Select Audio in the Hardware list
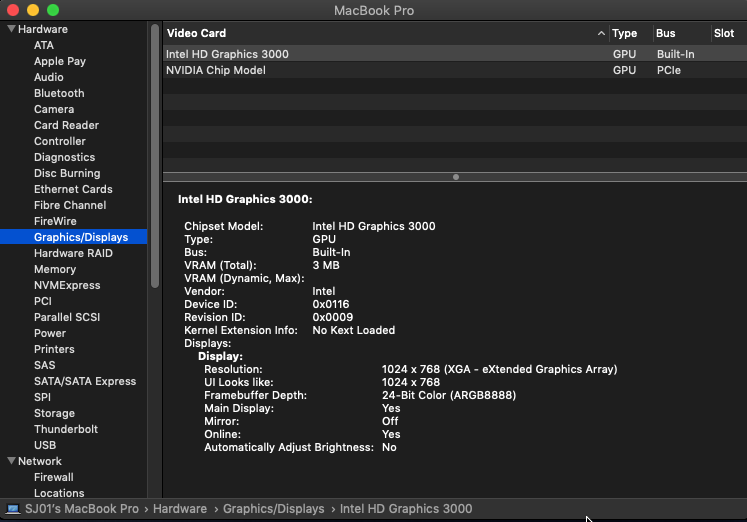The image size is (747, 522). [x=48, y=77]
